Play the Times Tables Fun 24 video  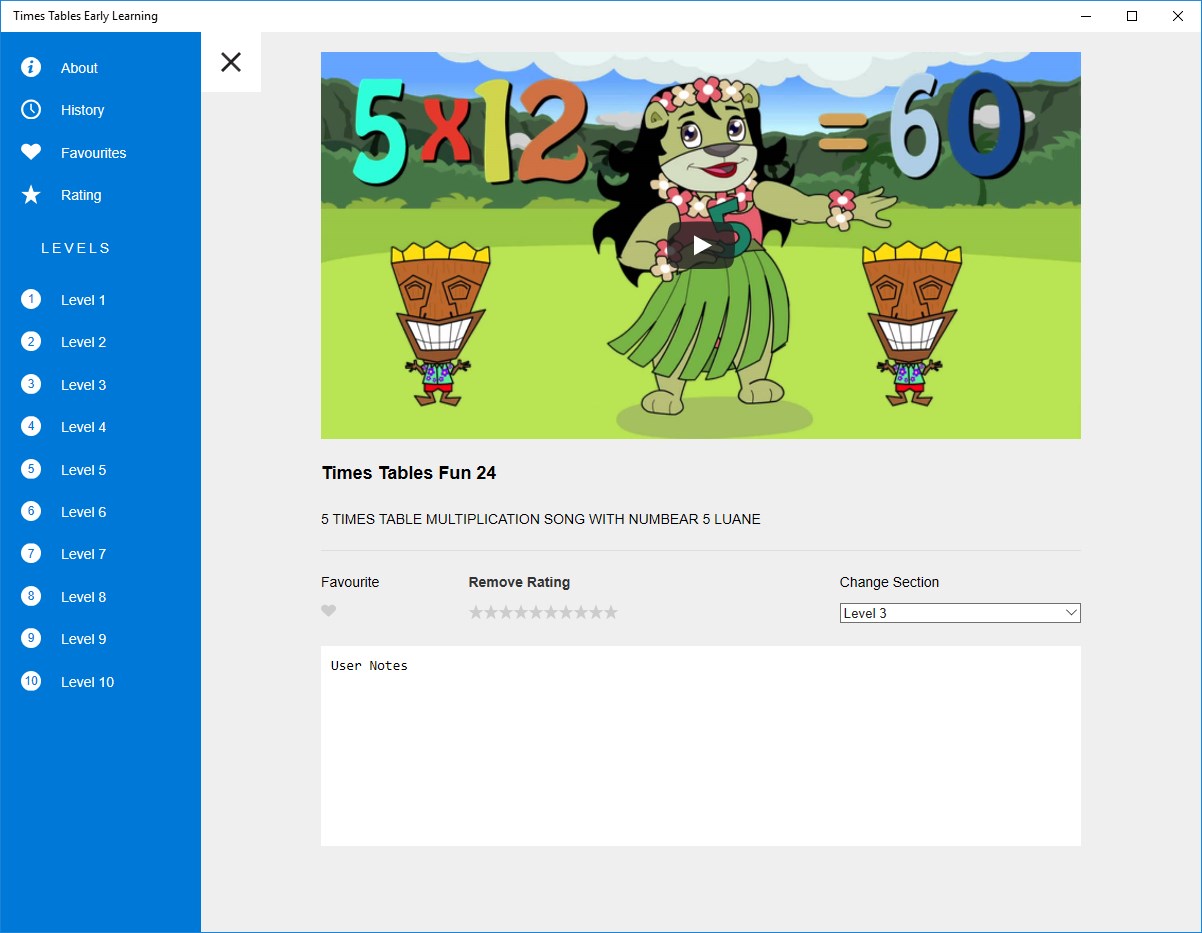[701, 245]
